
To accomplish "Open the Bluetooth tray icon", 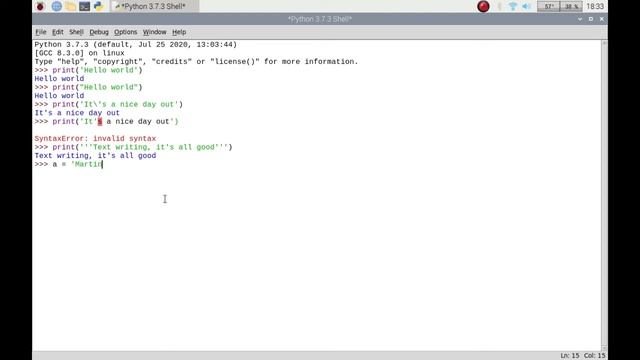I will point(500,6).
